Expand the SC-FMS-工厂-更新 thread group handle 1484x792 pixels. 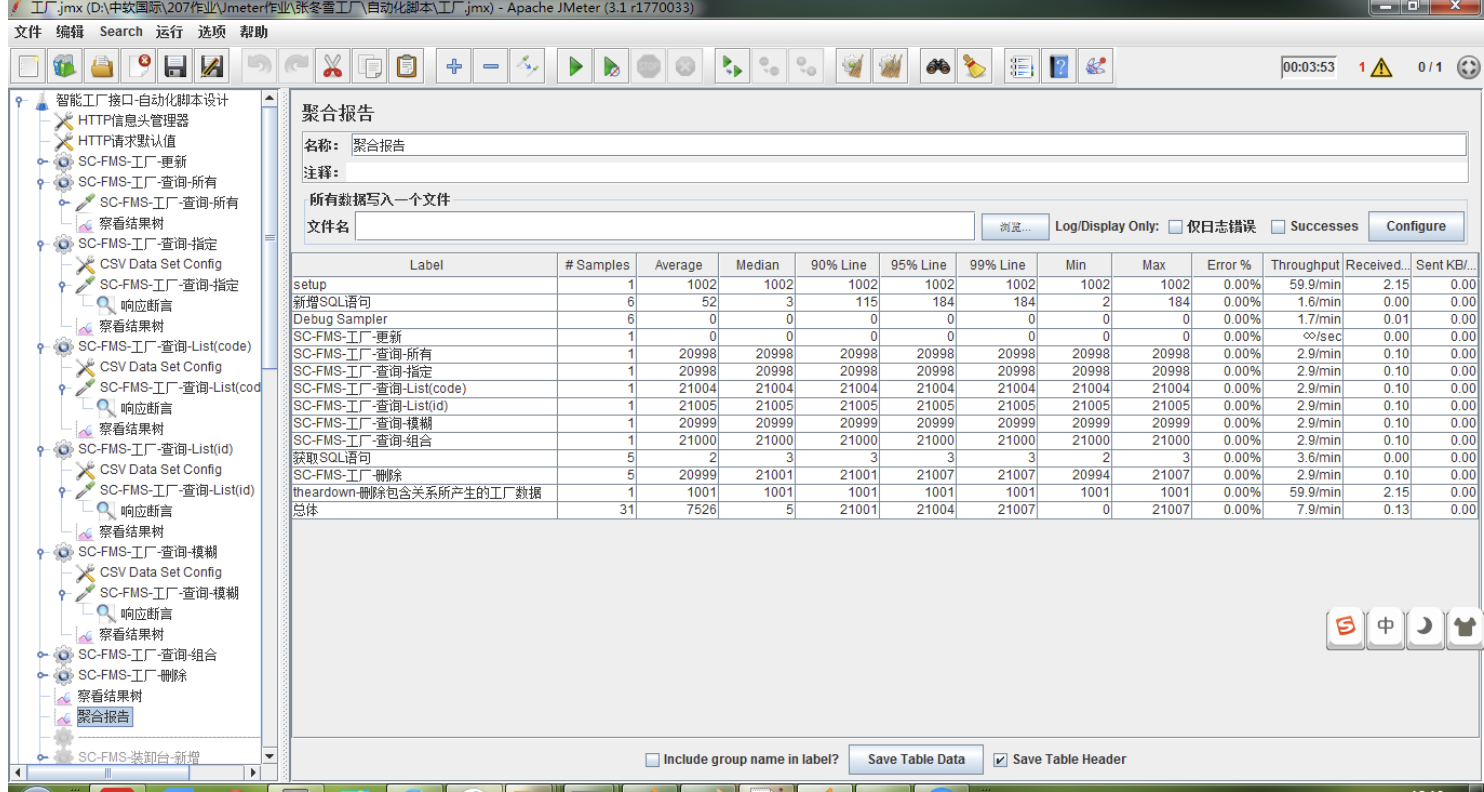click(41, 161)
